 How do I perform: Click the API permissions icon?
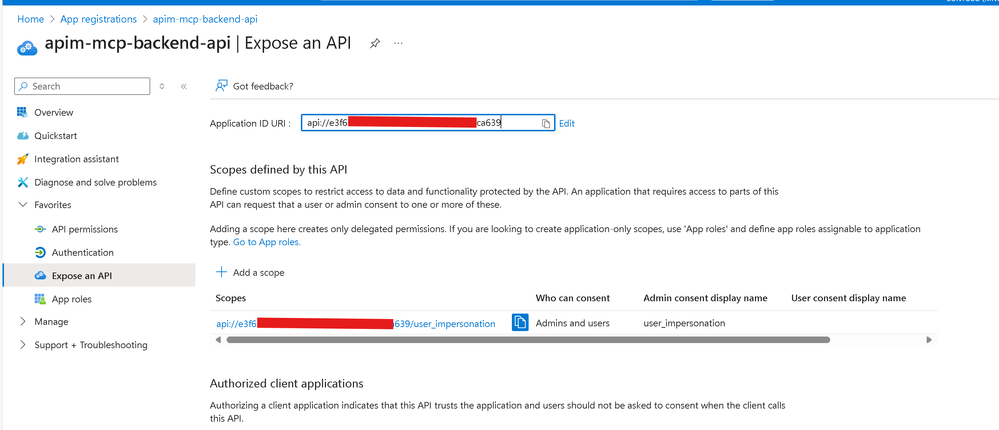40,229
